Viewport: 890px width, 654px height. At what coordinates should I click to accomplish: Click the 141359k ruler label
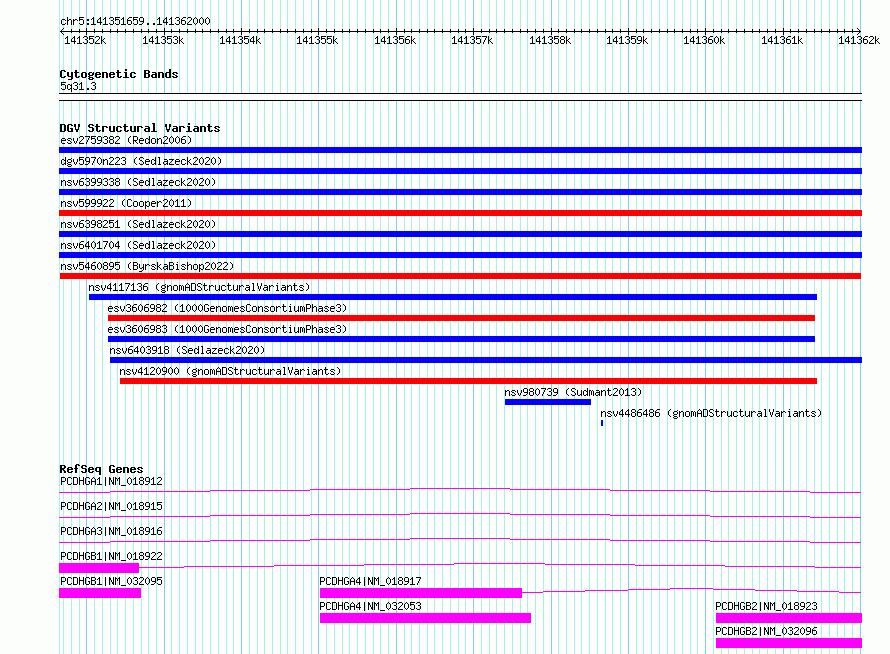coord(627,40)
